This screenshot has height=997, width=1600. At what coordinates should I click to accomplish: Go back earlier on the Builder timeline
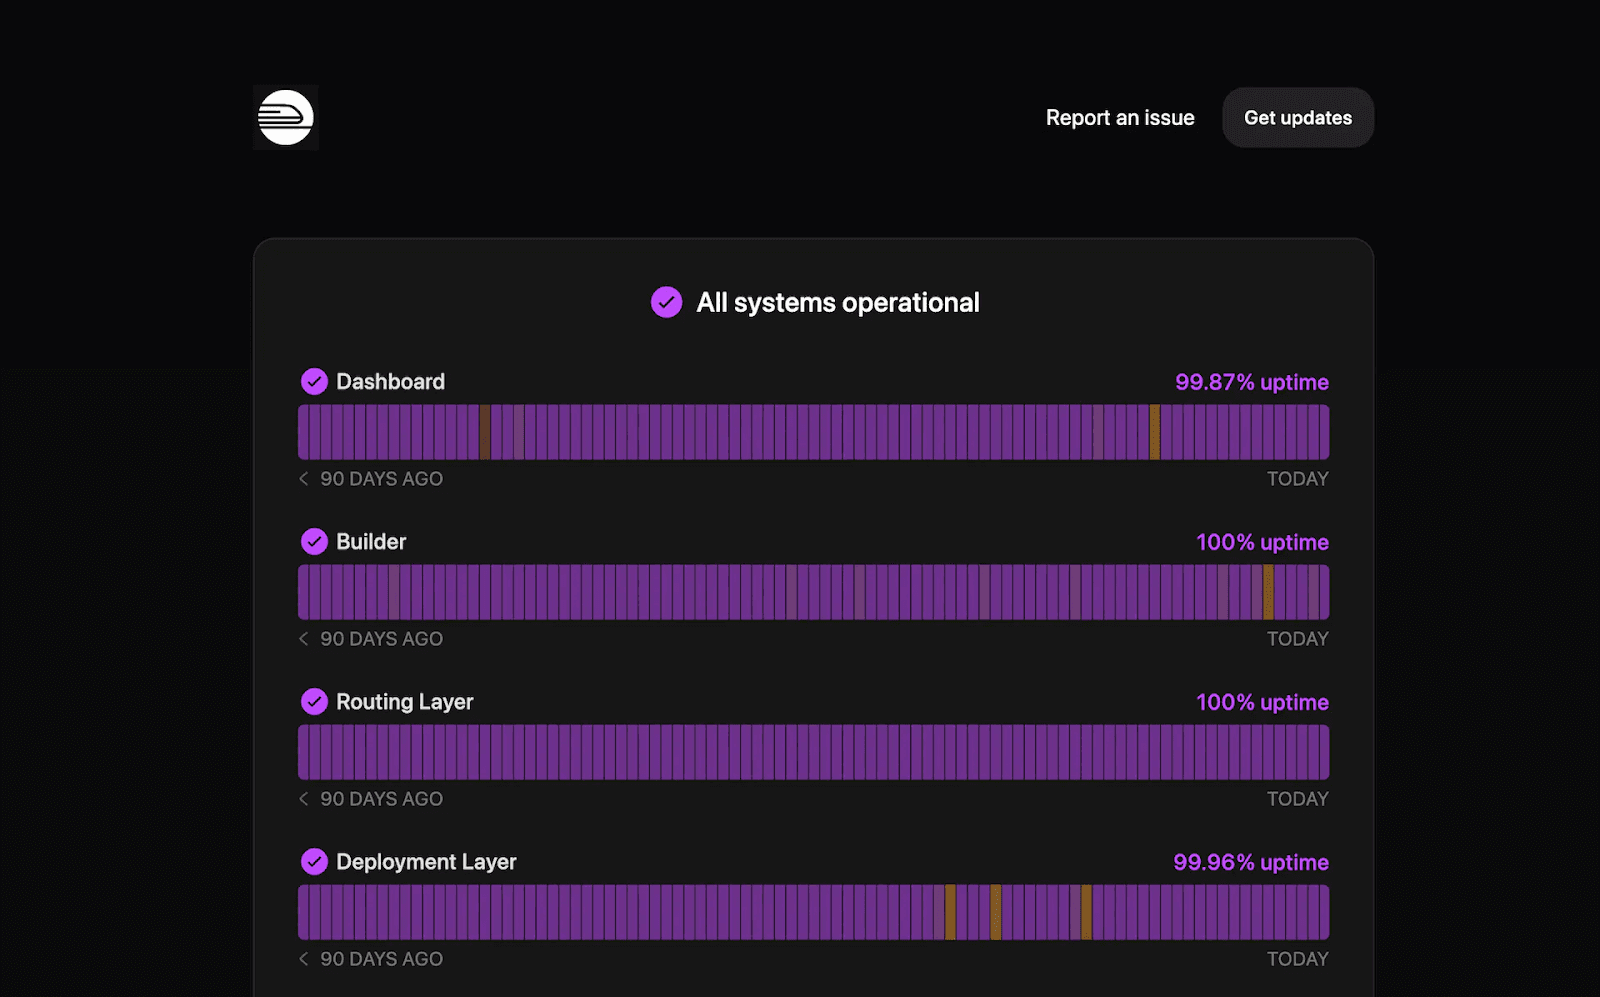coord(304,639)
